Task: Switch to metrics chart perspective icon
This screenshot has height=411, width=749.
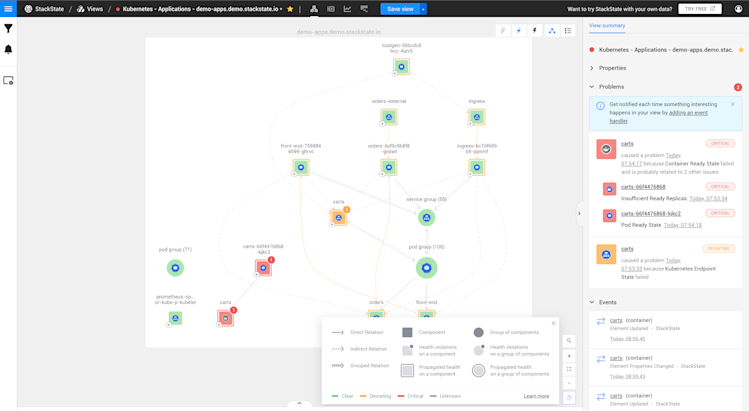Action: pyautogui.click(x=347, y=9)
